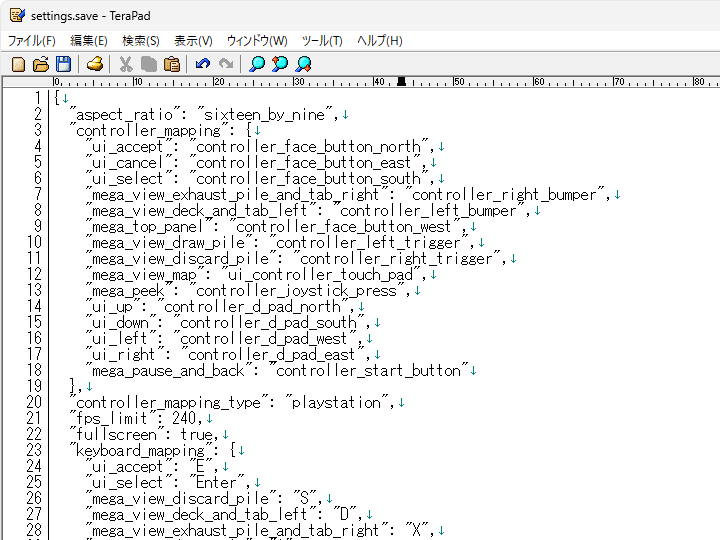
Task: Open Find with the first magnifier icon
Action: point(257,64)
